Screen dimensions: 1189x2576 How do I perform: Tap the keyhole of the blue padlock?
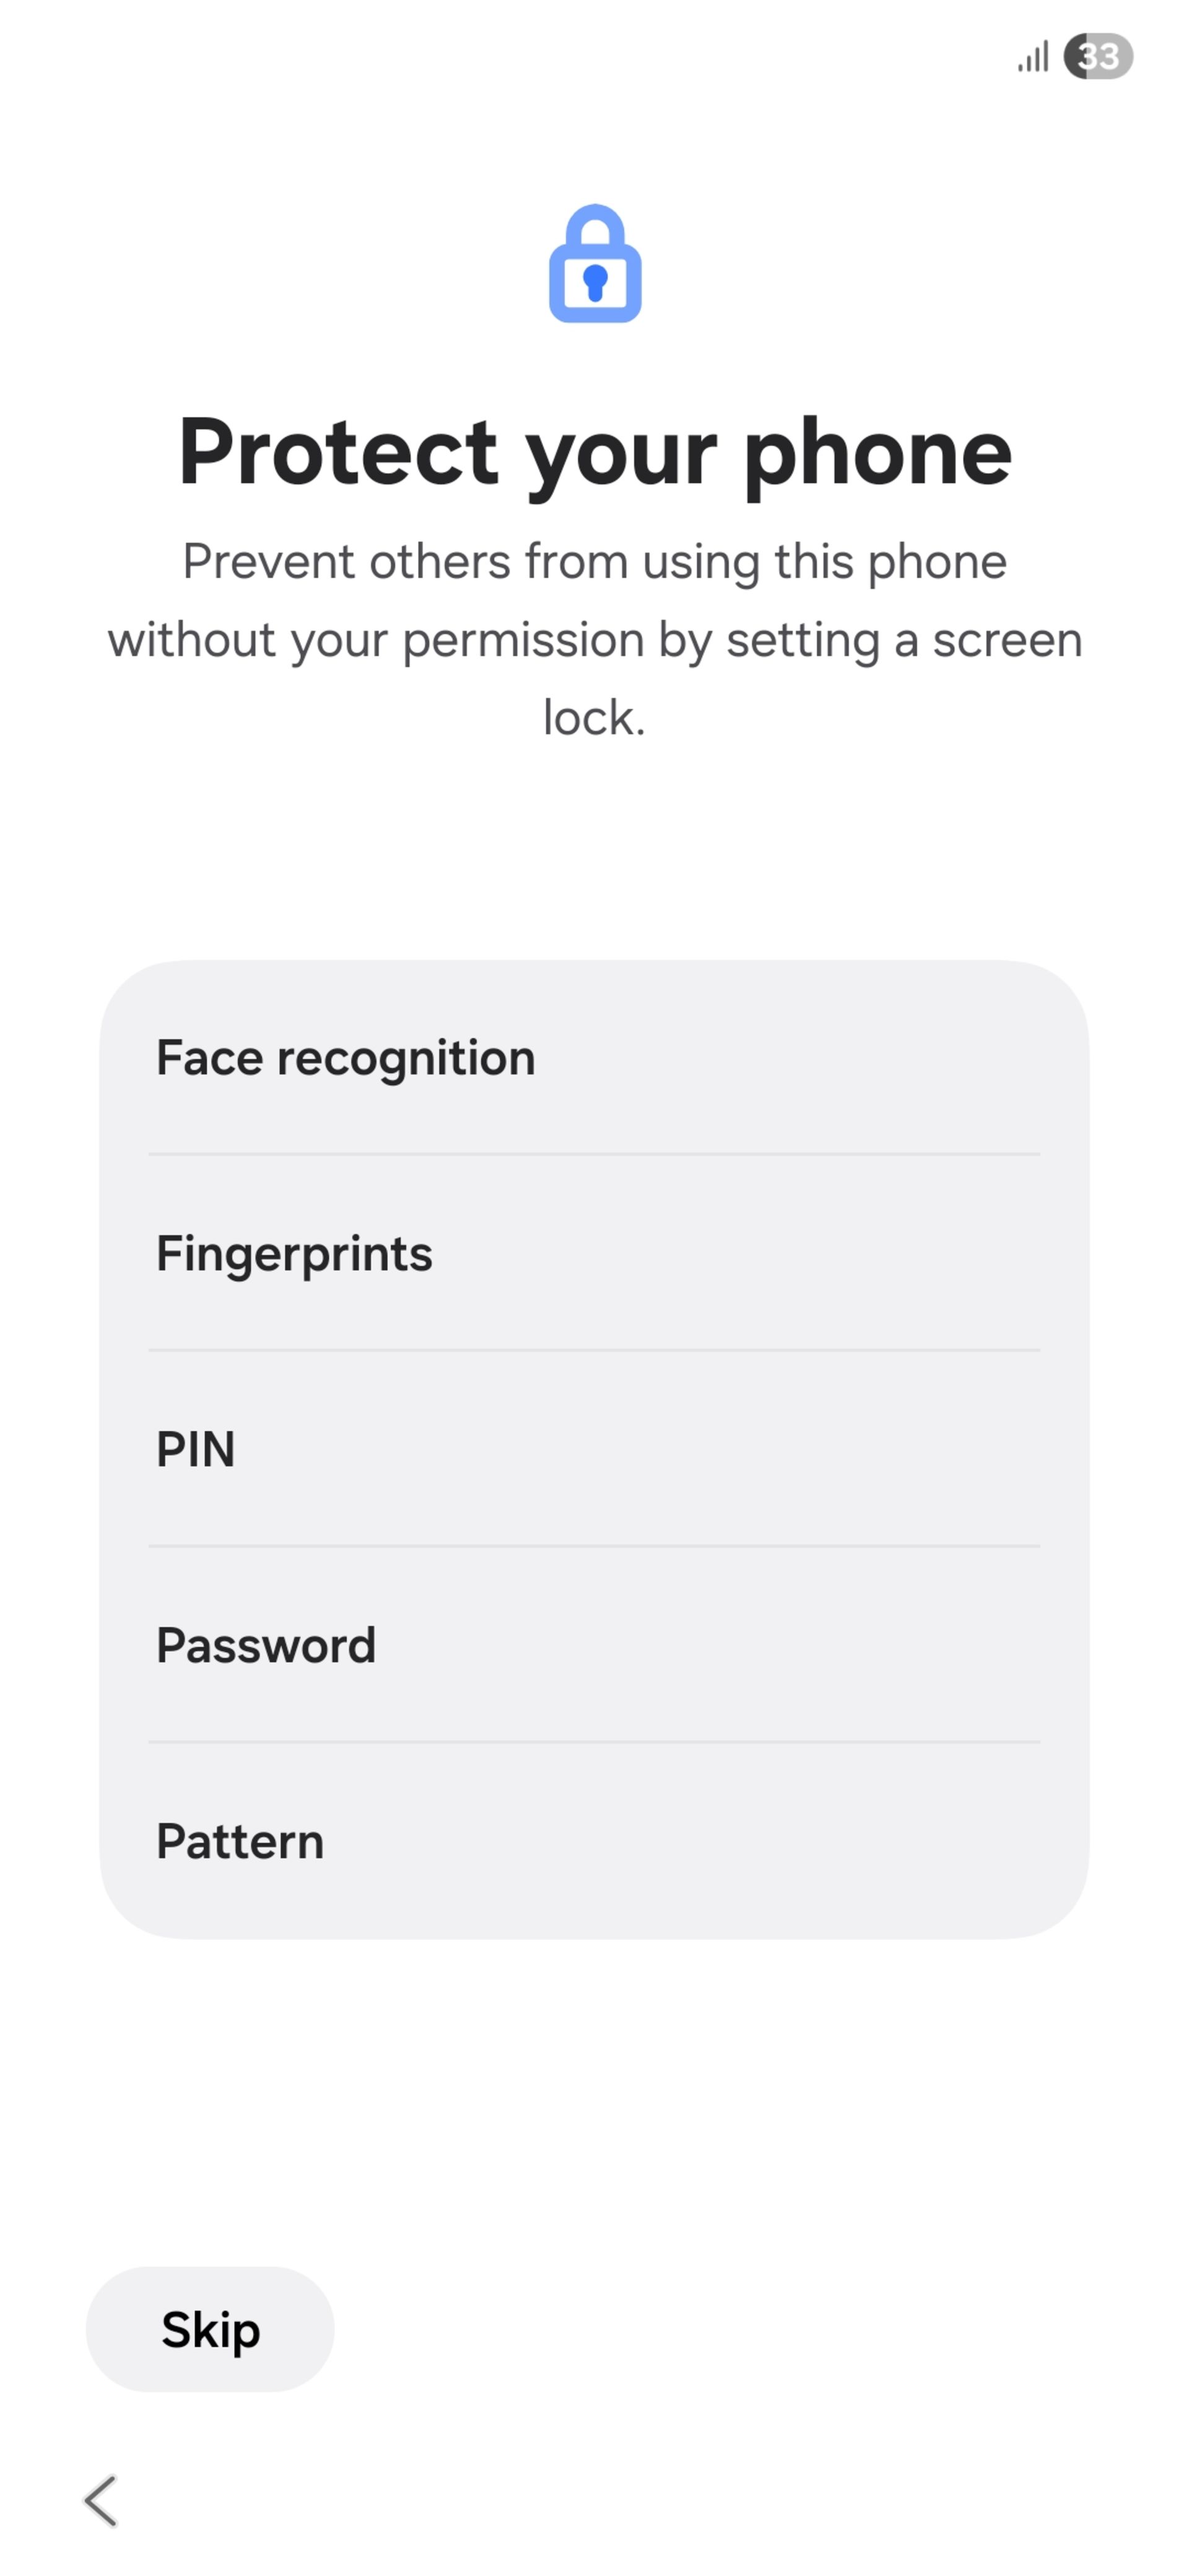tap(595, 282)
